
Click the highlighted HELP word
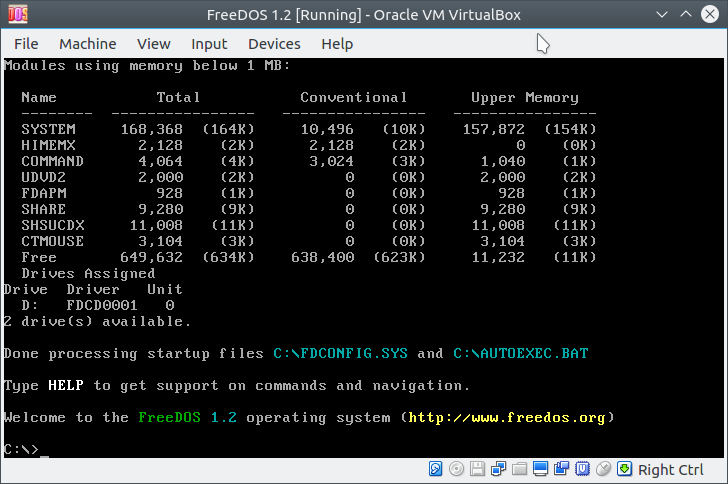(x=66, y=386)
